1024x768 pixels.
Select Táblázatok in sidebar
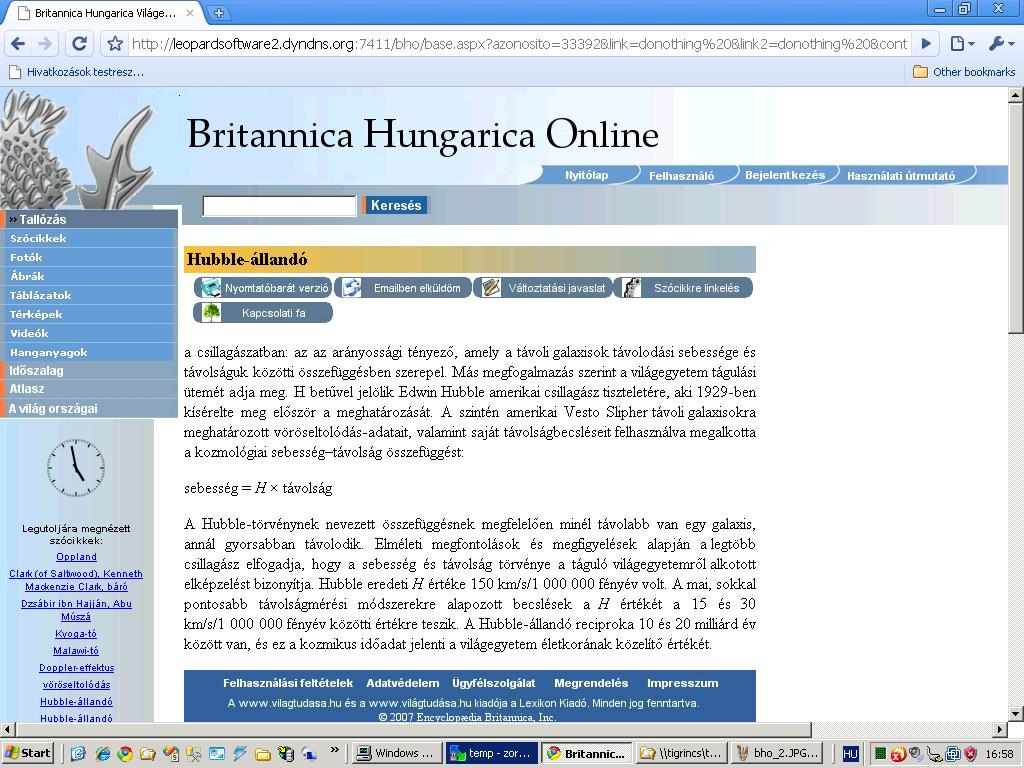coord(89,295)
